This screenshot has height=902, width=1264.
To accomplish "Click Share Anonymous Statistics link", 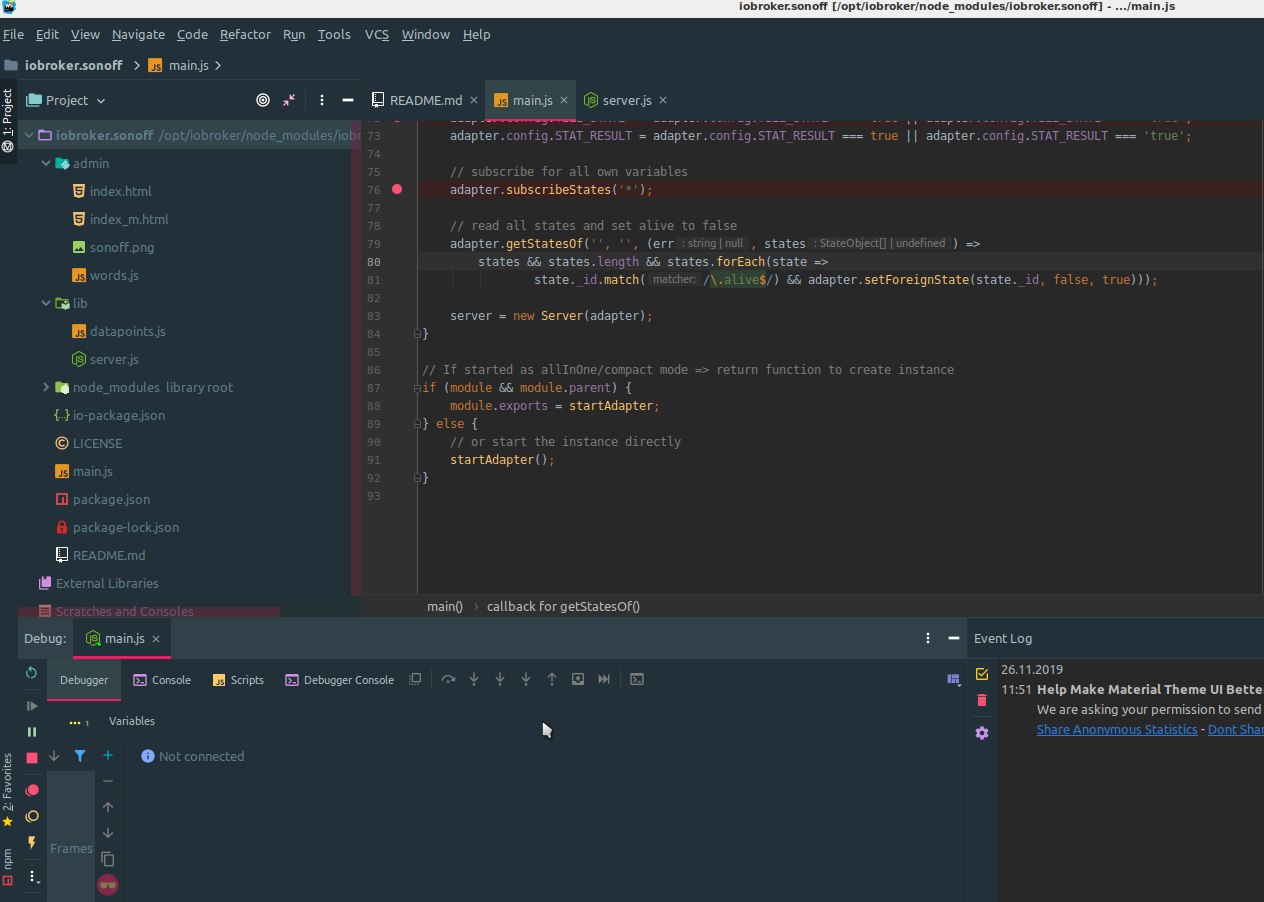I will (x=1116, y=729).
